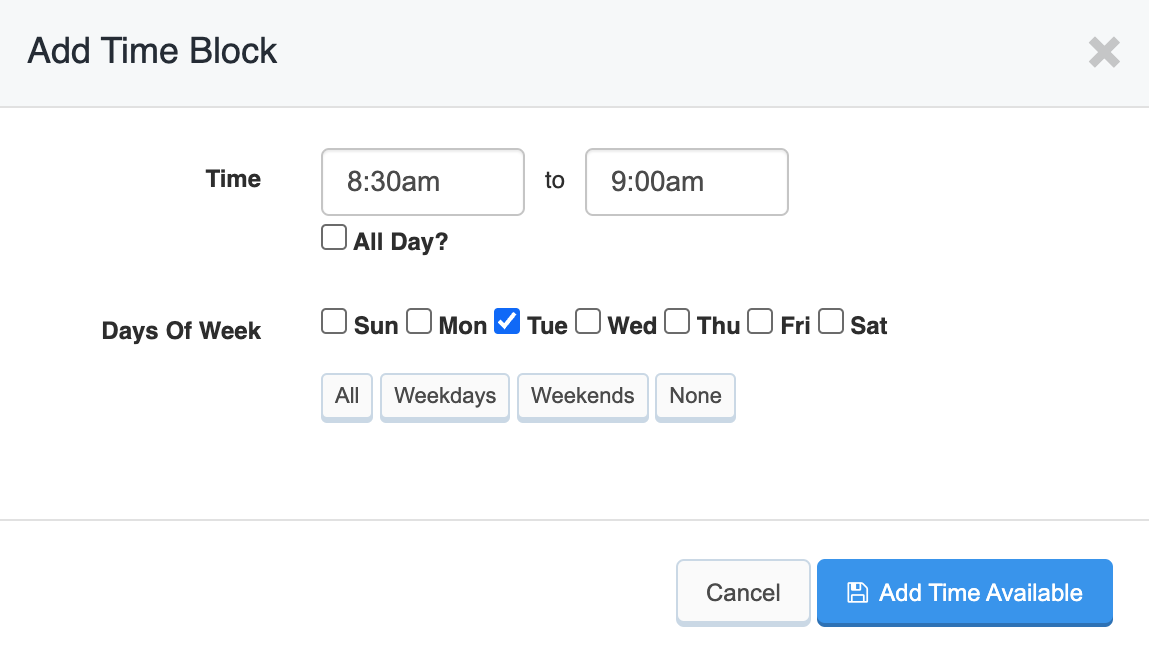The image size is (1149, 651).
Task: Tick the Wed day checkbox
Action: coord(588,321)
